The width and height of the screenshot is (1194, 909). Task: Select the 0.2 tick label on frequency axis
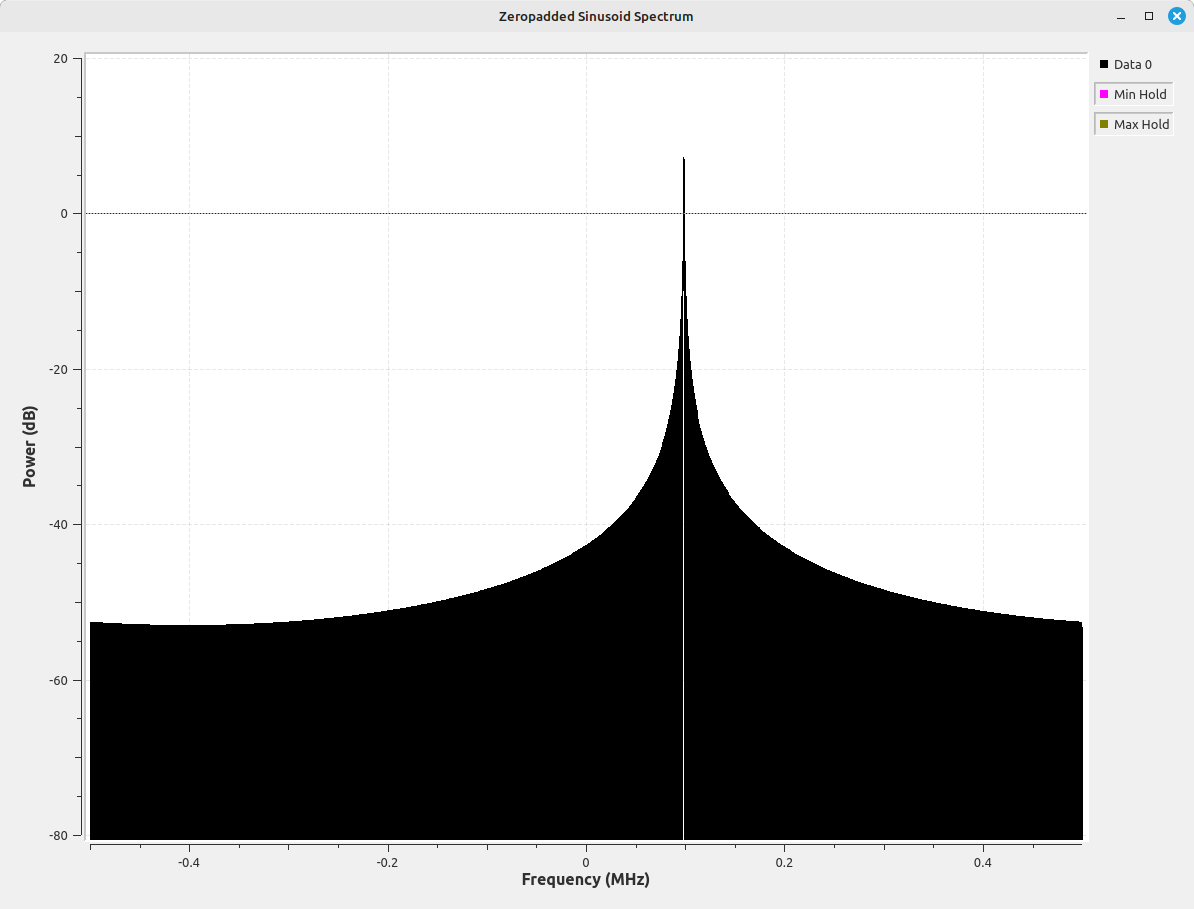(784, 862)
